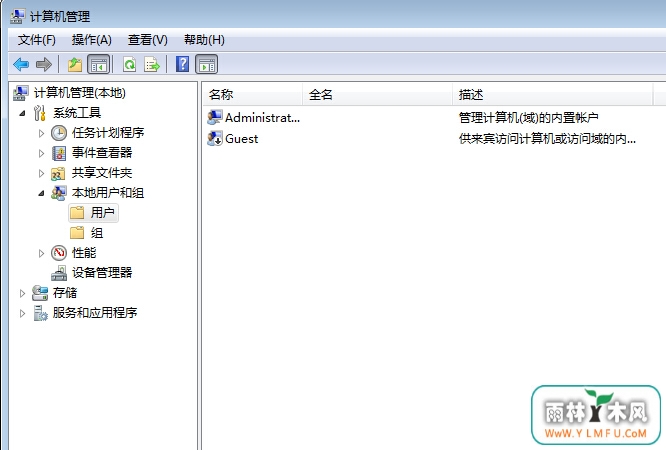Click the 计算机管理(本地) root node icon

(20, 93)
